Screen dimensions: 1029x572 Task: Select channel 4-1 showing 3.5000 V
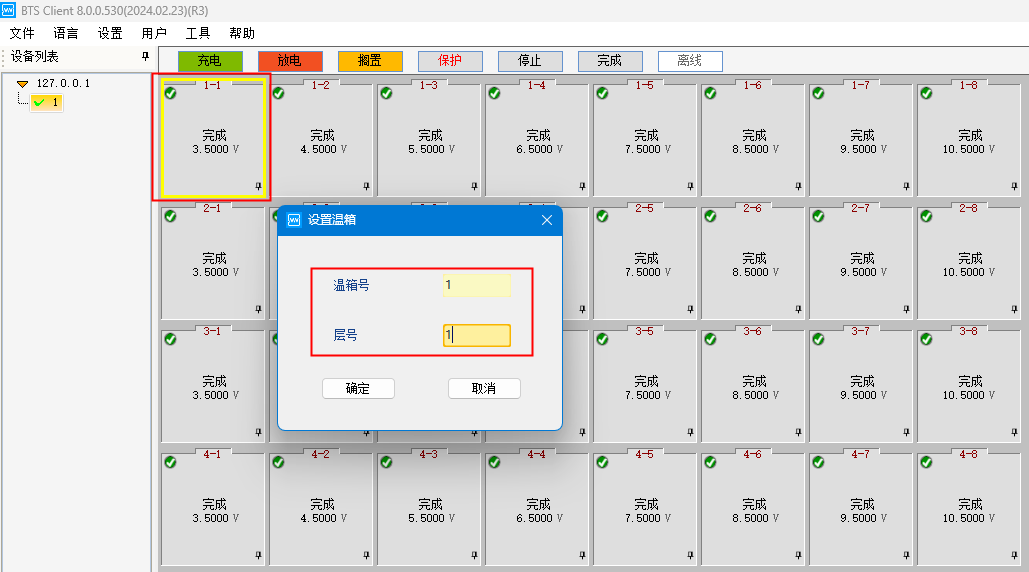tap(213, 509)
